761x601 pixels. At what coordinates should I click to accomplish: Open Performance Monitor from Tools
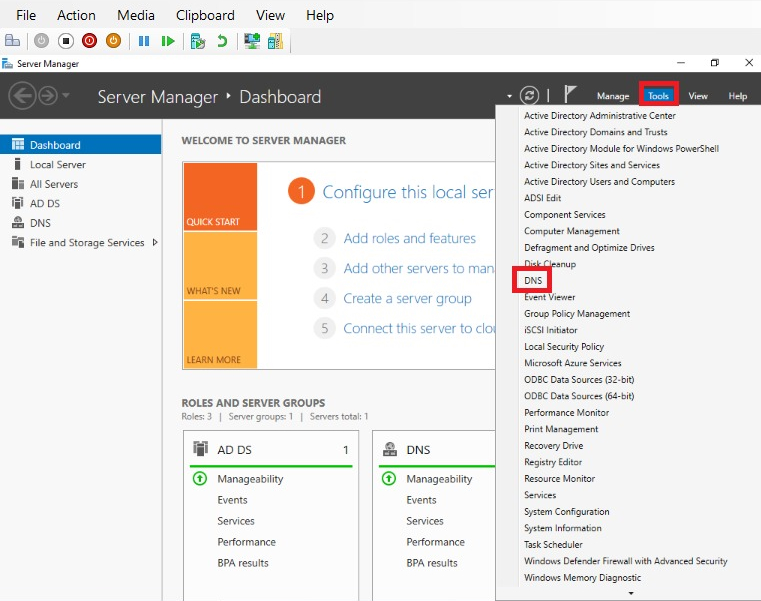click(x=566, y=413)
